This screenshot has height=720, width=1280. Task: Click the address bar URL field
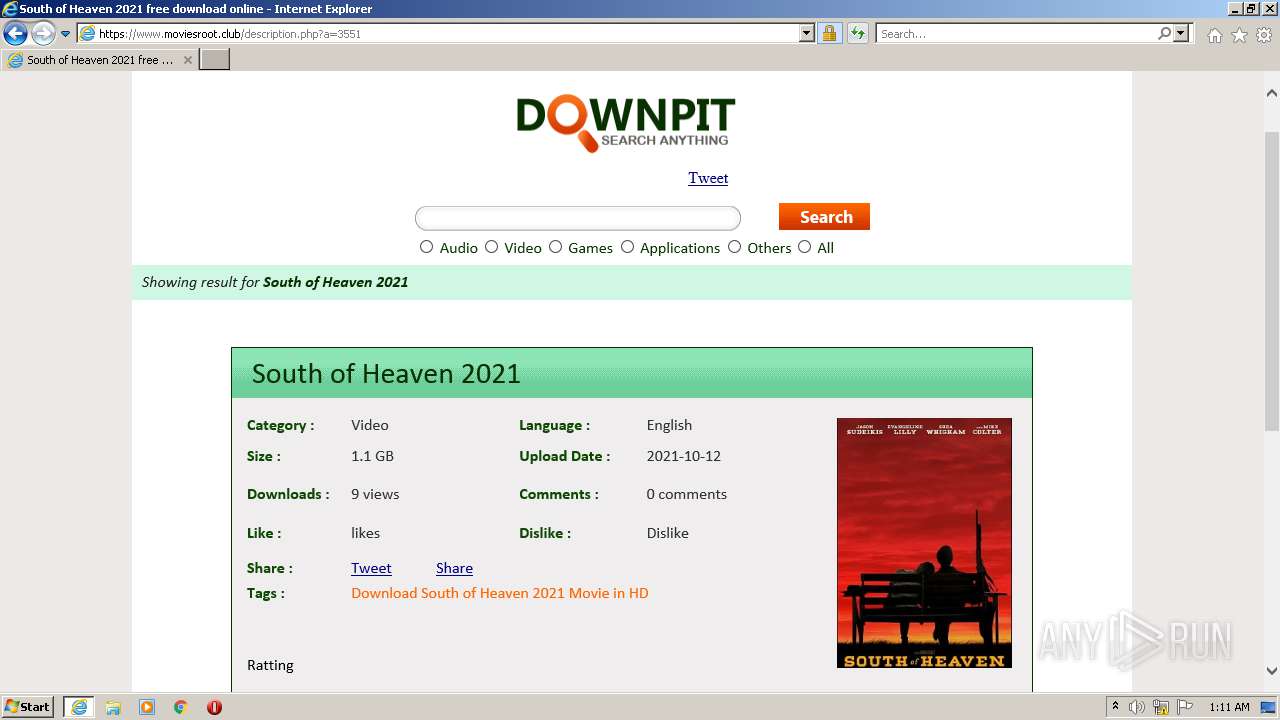438,34
